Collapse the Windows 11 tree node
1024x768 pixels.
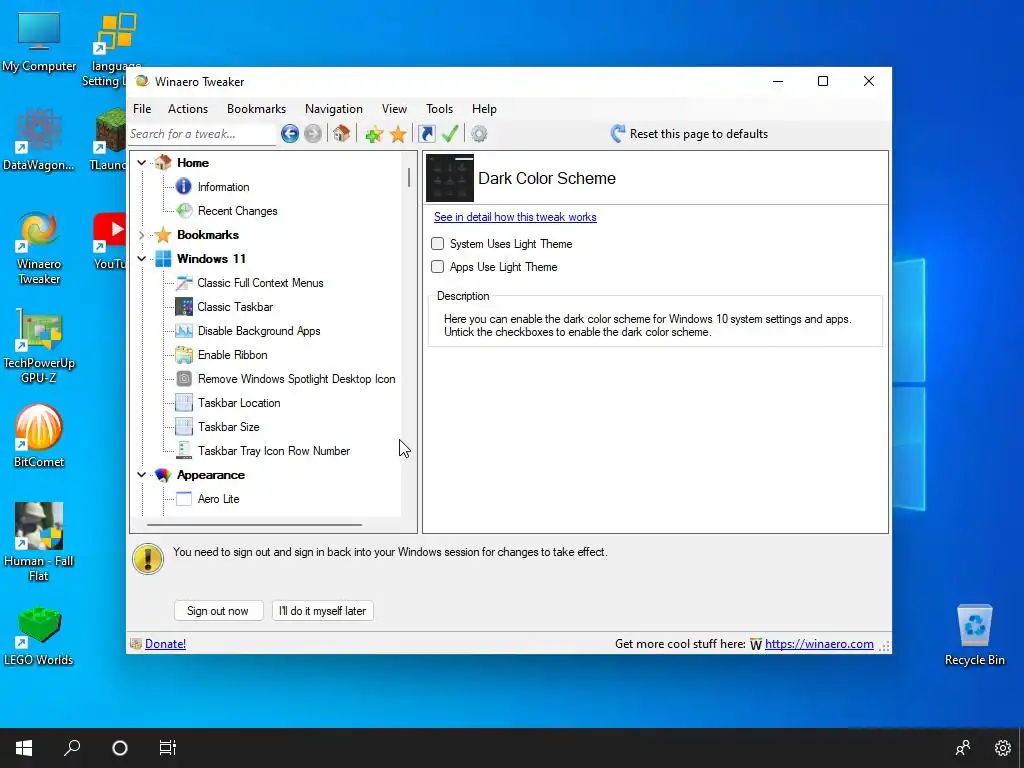point(141,259)
